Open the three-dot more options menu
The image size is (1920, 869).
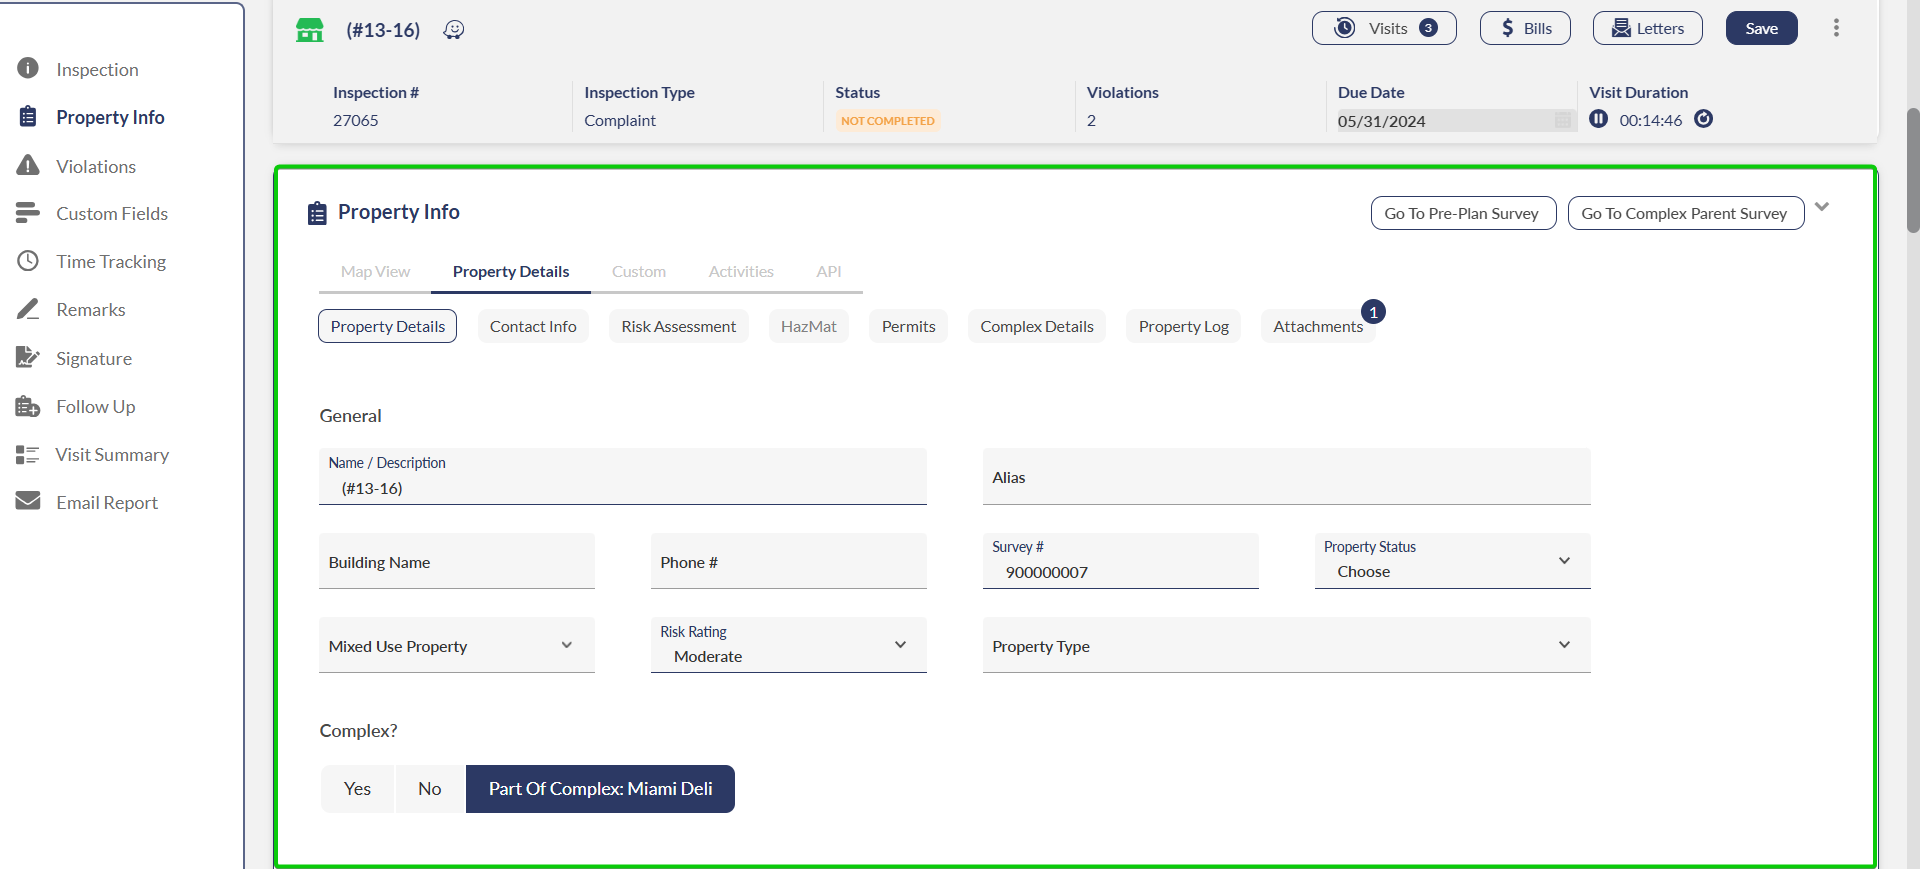click(1836, 28)
